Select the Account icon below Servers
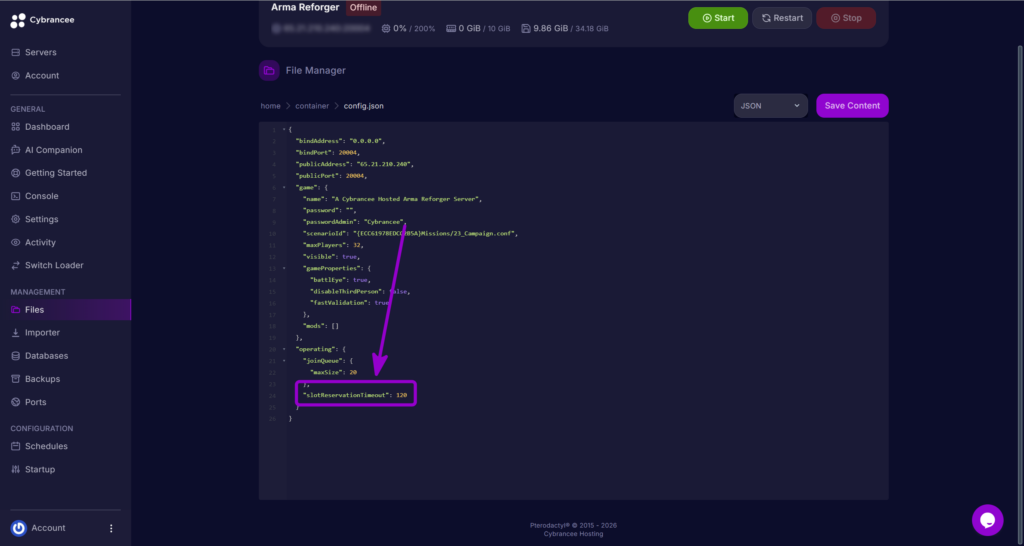The image size is (1024, 546). click(x=16, y=76)
